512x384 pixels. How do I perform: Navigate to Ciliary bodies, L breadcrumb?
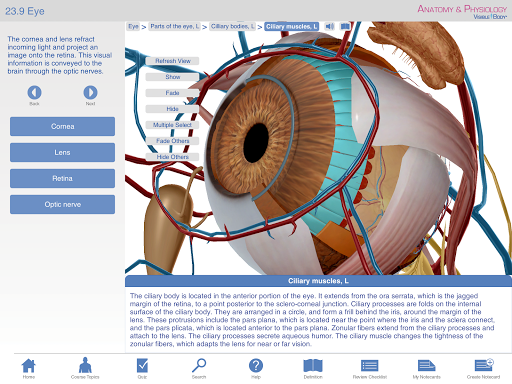point(233,26)
